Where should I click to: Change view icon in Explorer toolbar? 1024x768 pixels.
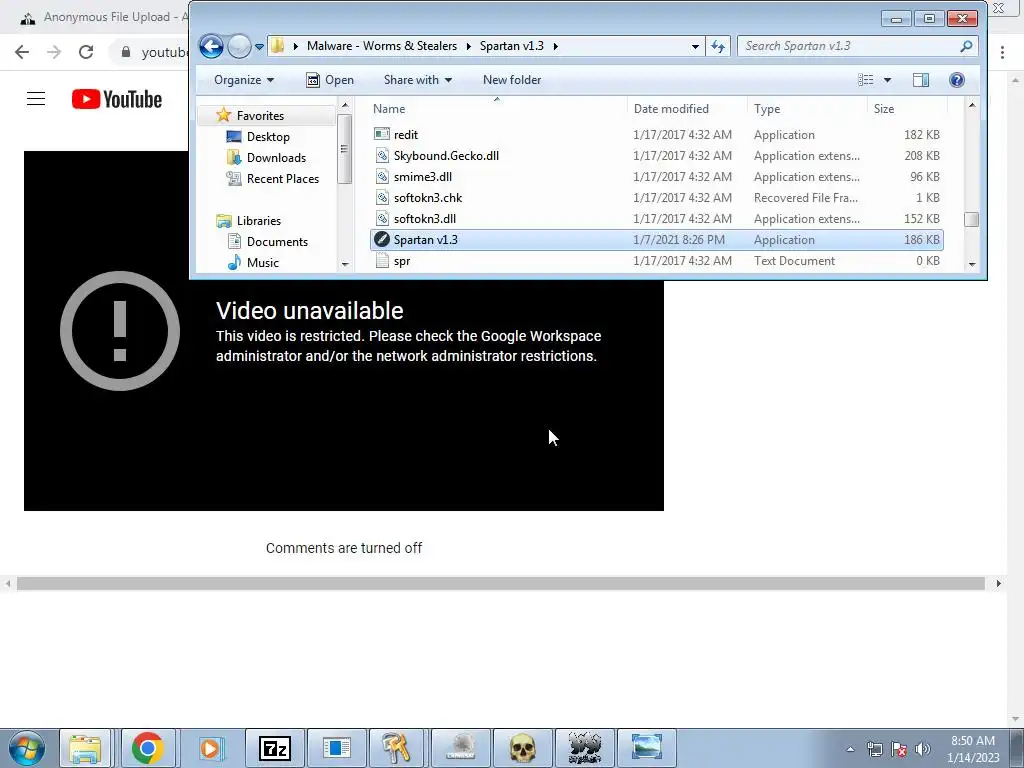coord(866,80)
